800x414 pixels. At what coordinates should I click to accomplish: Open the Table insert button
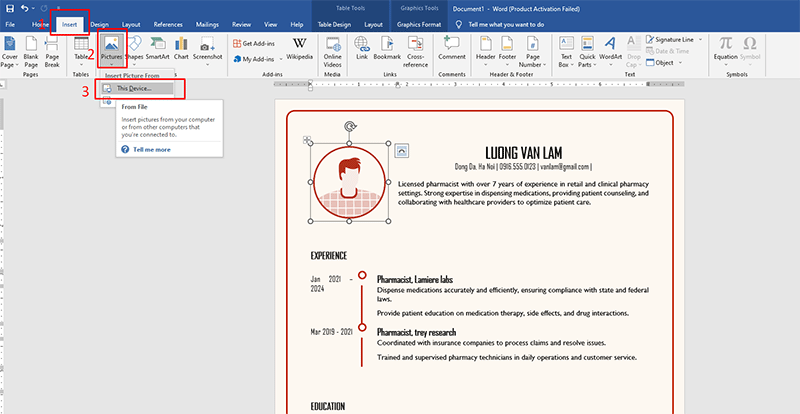(x=81, y=53)
